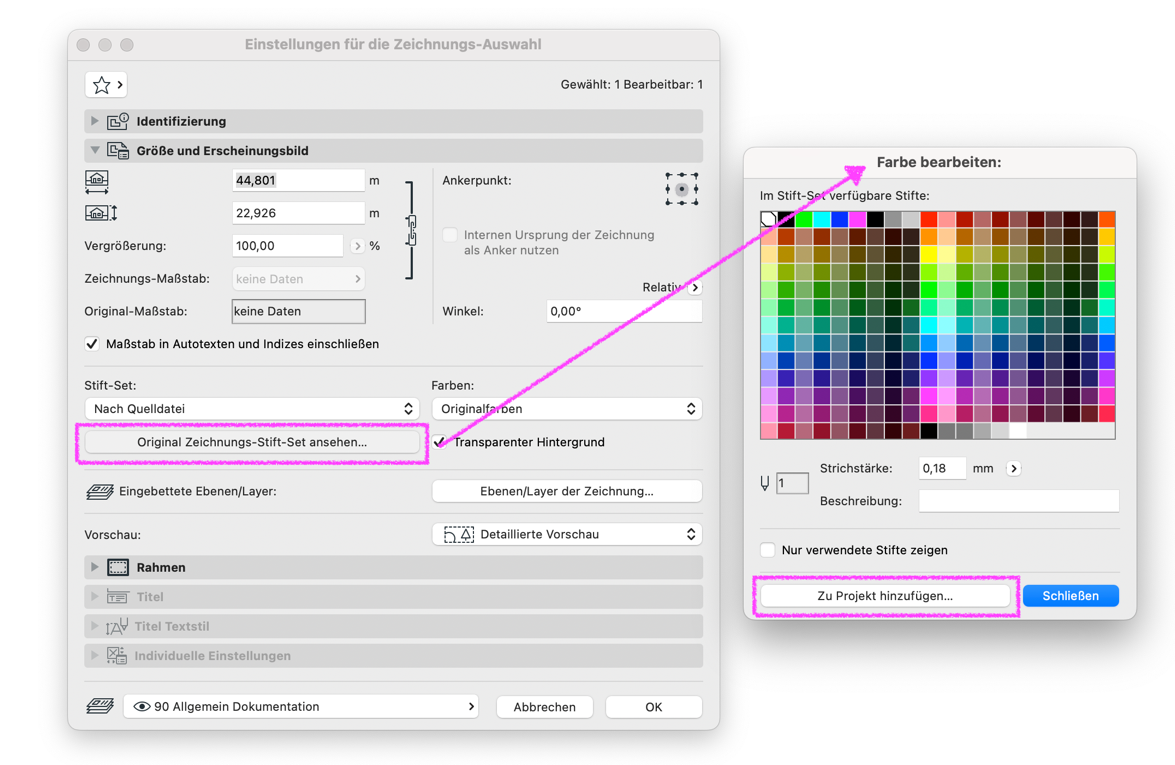Select the magenta pen swatch in top row
The width and height of the screenshot is (1175, 765).
858,219
